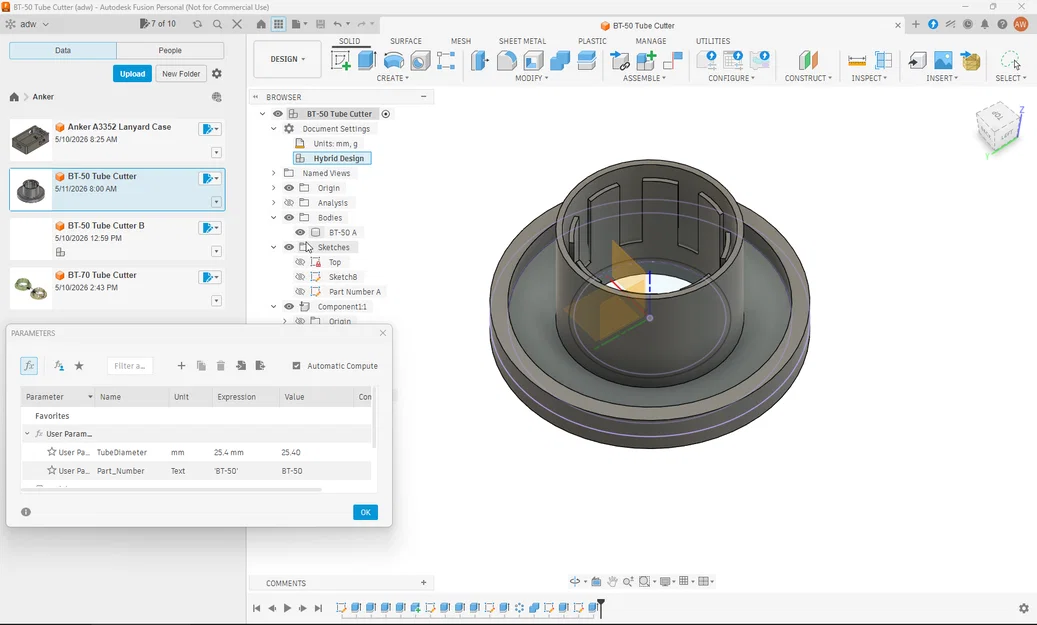Add a new user parameter with plus icon
The height and width of the screenshot is (625, 1037).
point(181,366)
